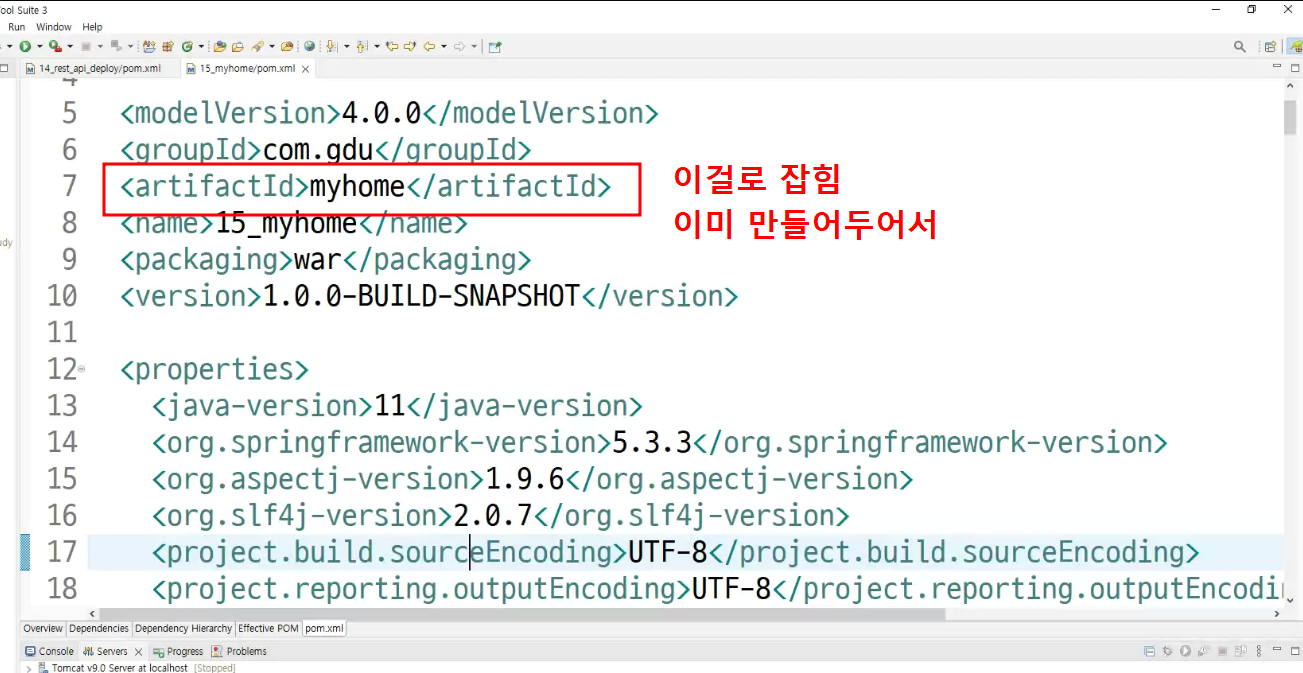Select Tomcat v9.0 Server at localhost entry
Screen dimensions: 1303x673
137,668
